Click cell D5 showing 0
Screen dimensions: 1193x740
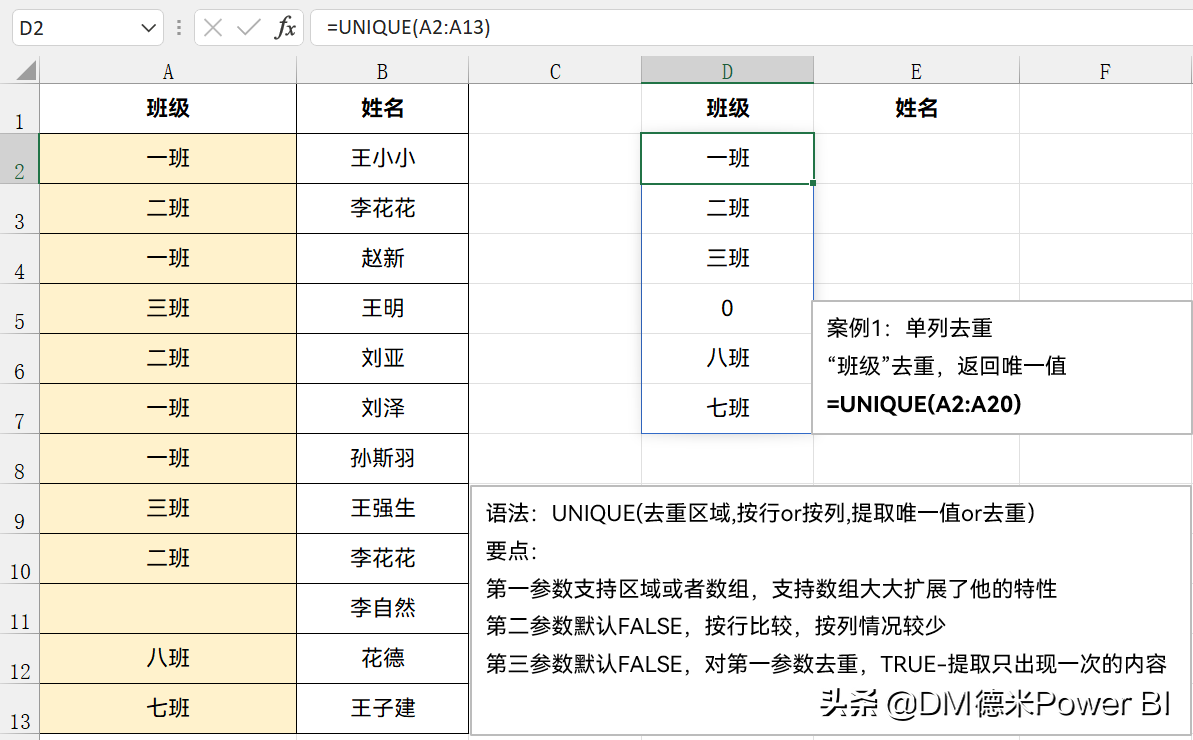(727, 309)
